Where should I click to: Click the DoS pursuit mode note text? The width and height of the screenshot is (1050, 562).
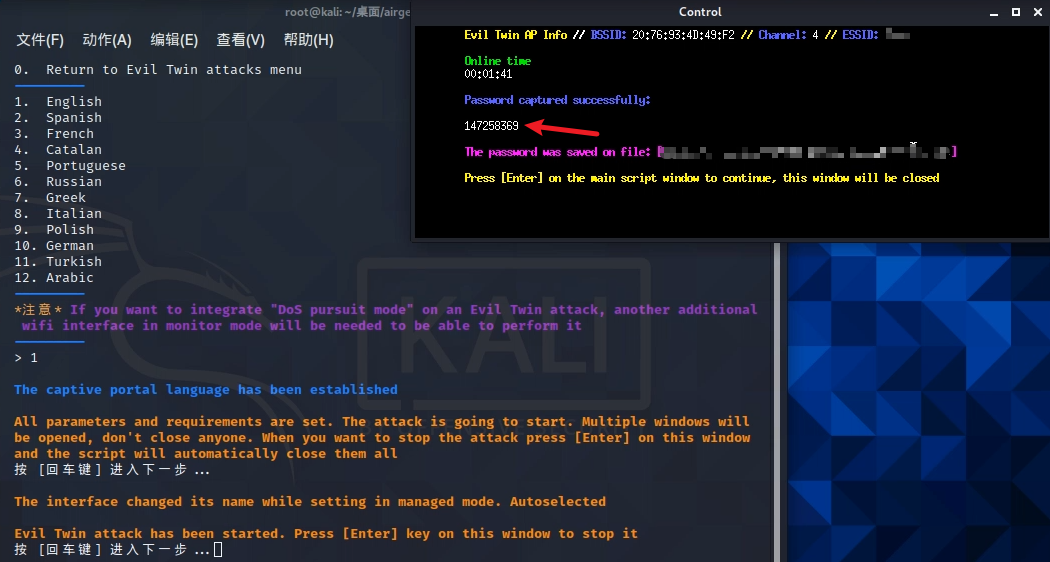tap(386, 318)
